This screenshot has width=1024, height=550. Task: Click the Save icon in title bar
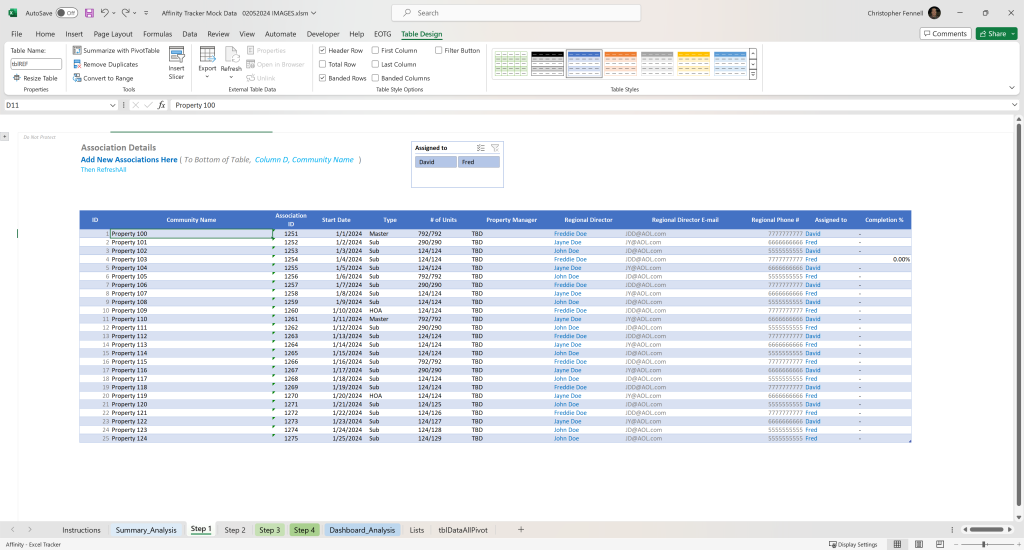click(89, 13)
